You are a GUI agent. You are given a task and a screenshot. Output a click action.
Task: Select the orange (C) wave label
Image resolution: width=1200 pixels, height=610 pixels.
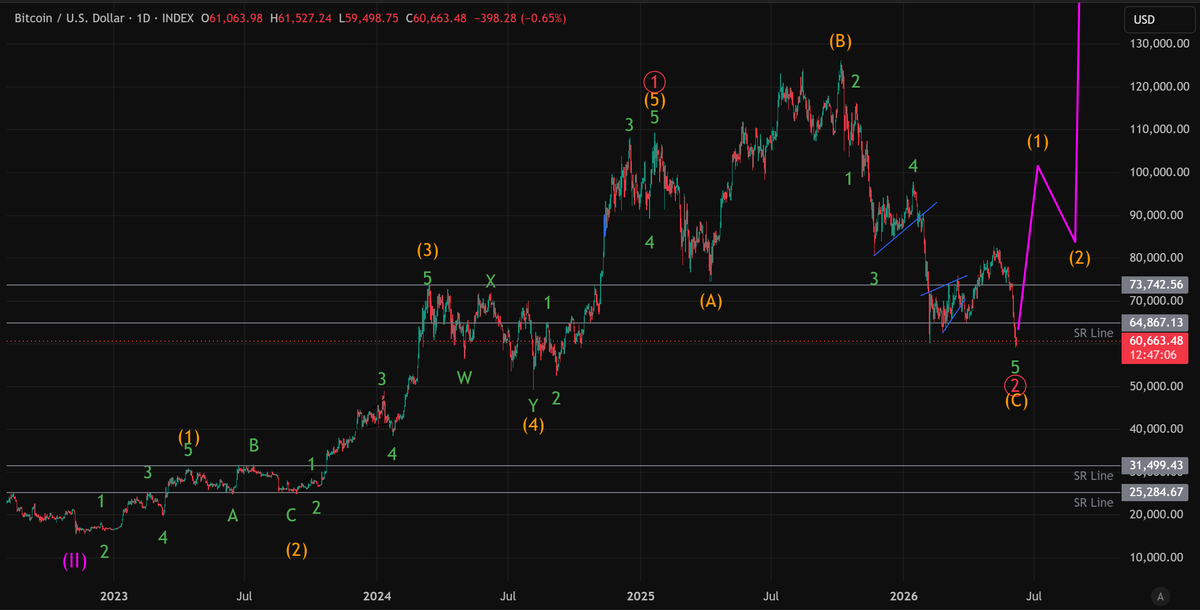click(x=1017, y=400)
